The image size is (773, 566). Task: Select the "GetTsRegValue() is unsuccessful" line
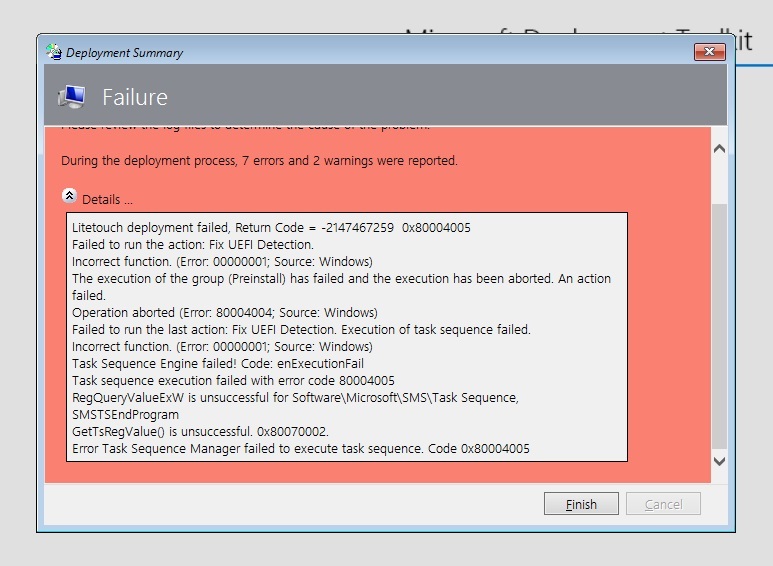(x=200, y=432)
